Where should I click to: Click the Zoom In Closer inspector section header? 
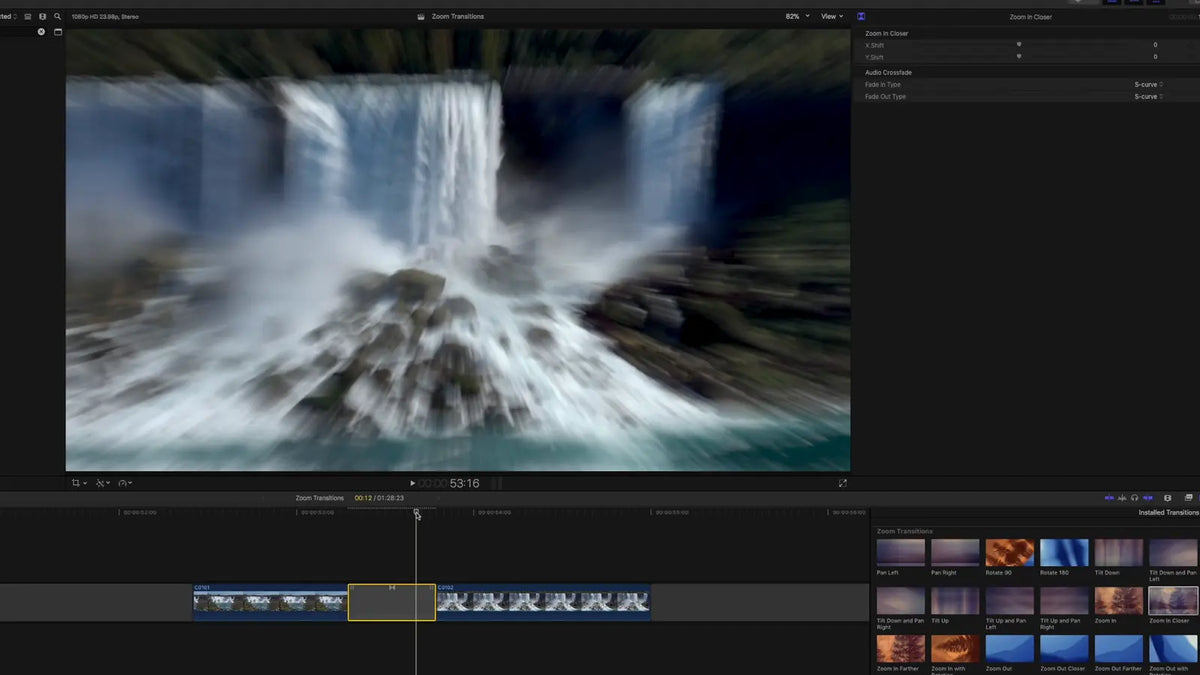click(886, 33)
